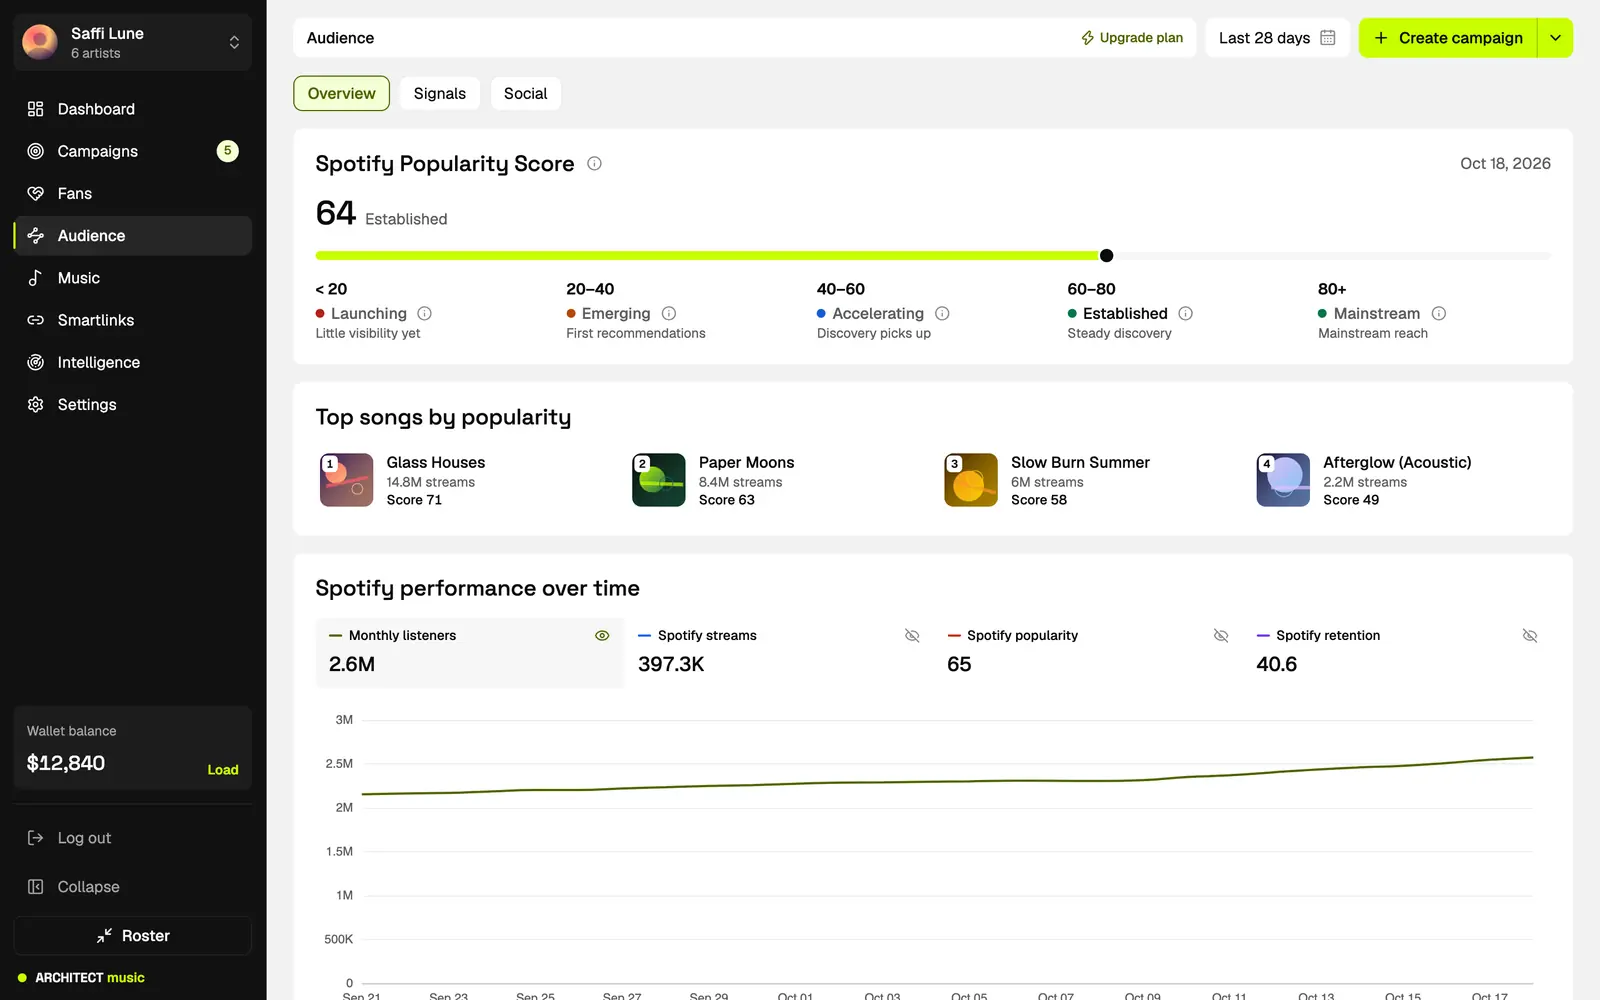1600x1000 pixels.
Task: Click the calendar icon in Last 28 days
Action: pos(1328,38)
